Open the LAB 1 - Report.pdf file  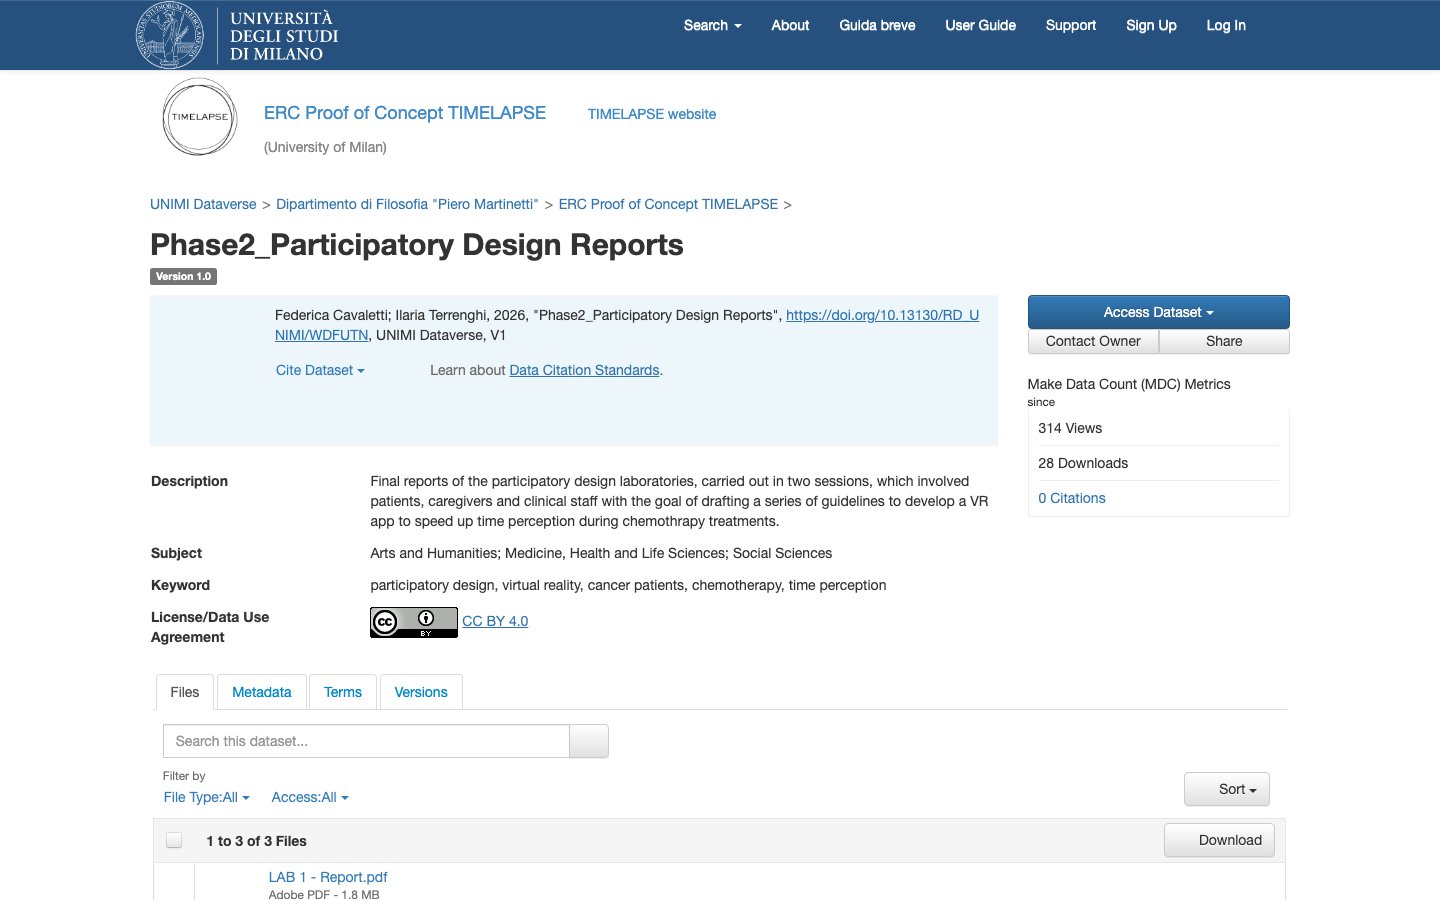point(328,877)
